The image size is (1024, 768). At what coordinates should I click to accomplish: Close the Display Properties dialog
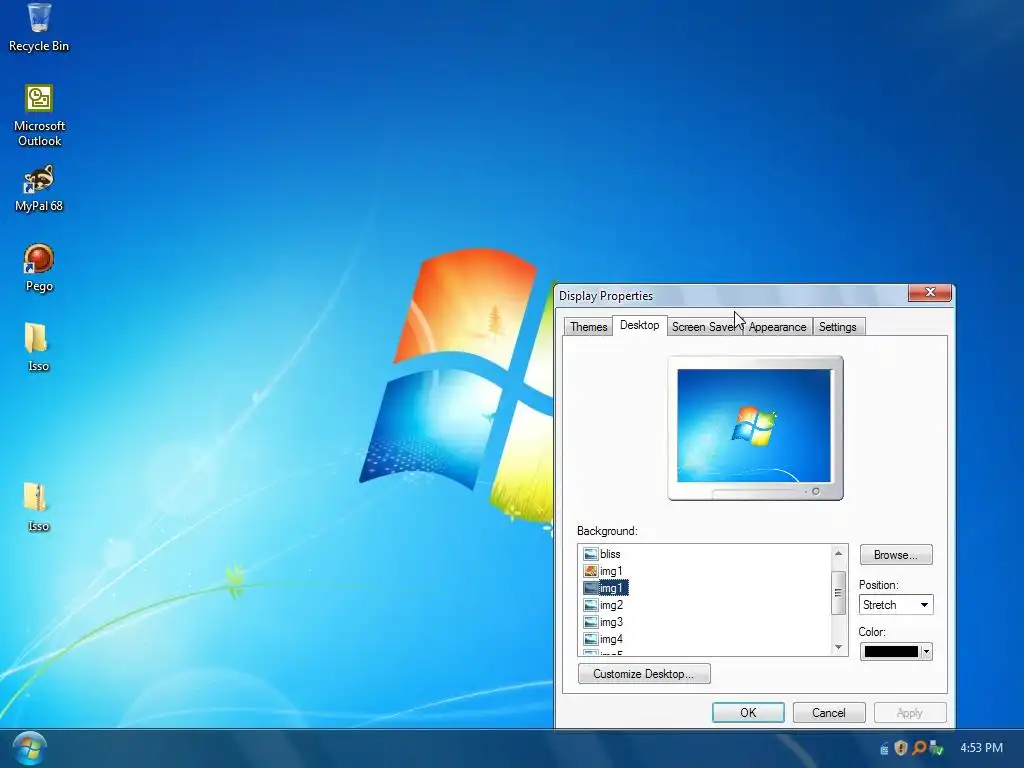click(x=930, y=293)
